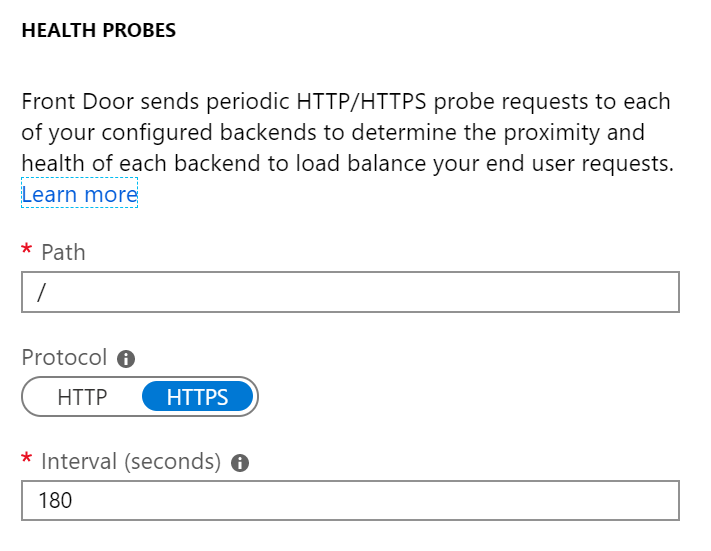Open the Learn more link
The image size is (711, 551).
tap(79, 194)
